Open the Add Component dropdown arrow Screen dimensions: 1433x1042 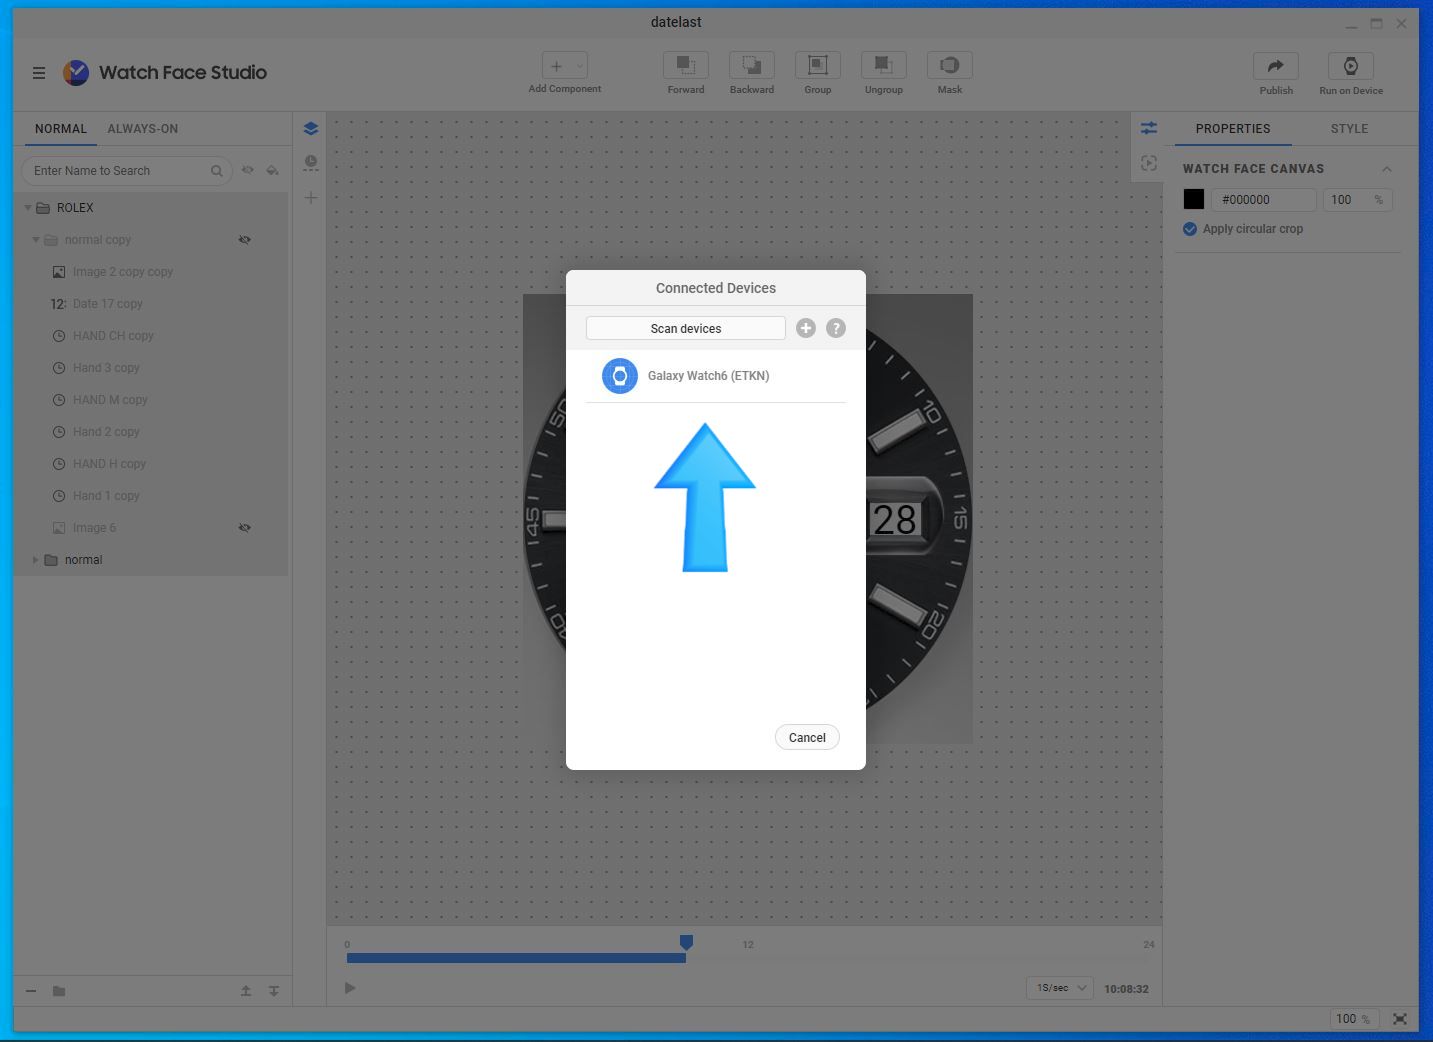[x=580, y=66]
